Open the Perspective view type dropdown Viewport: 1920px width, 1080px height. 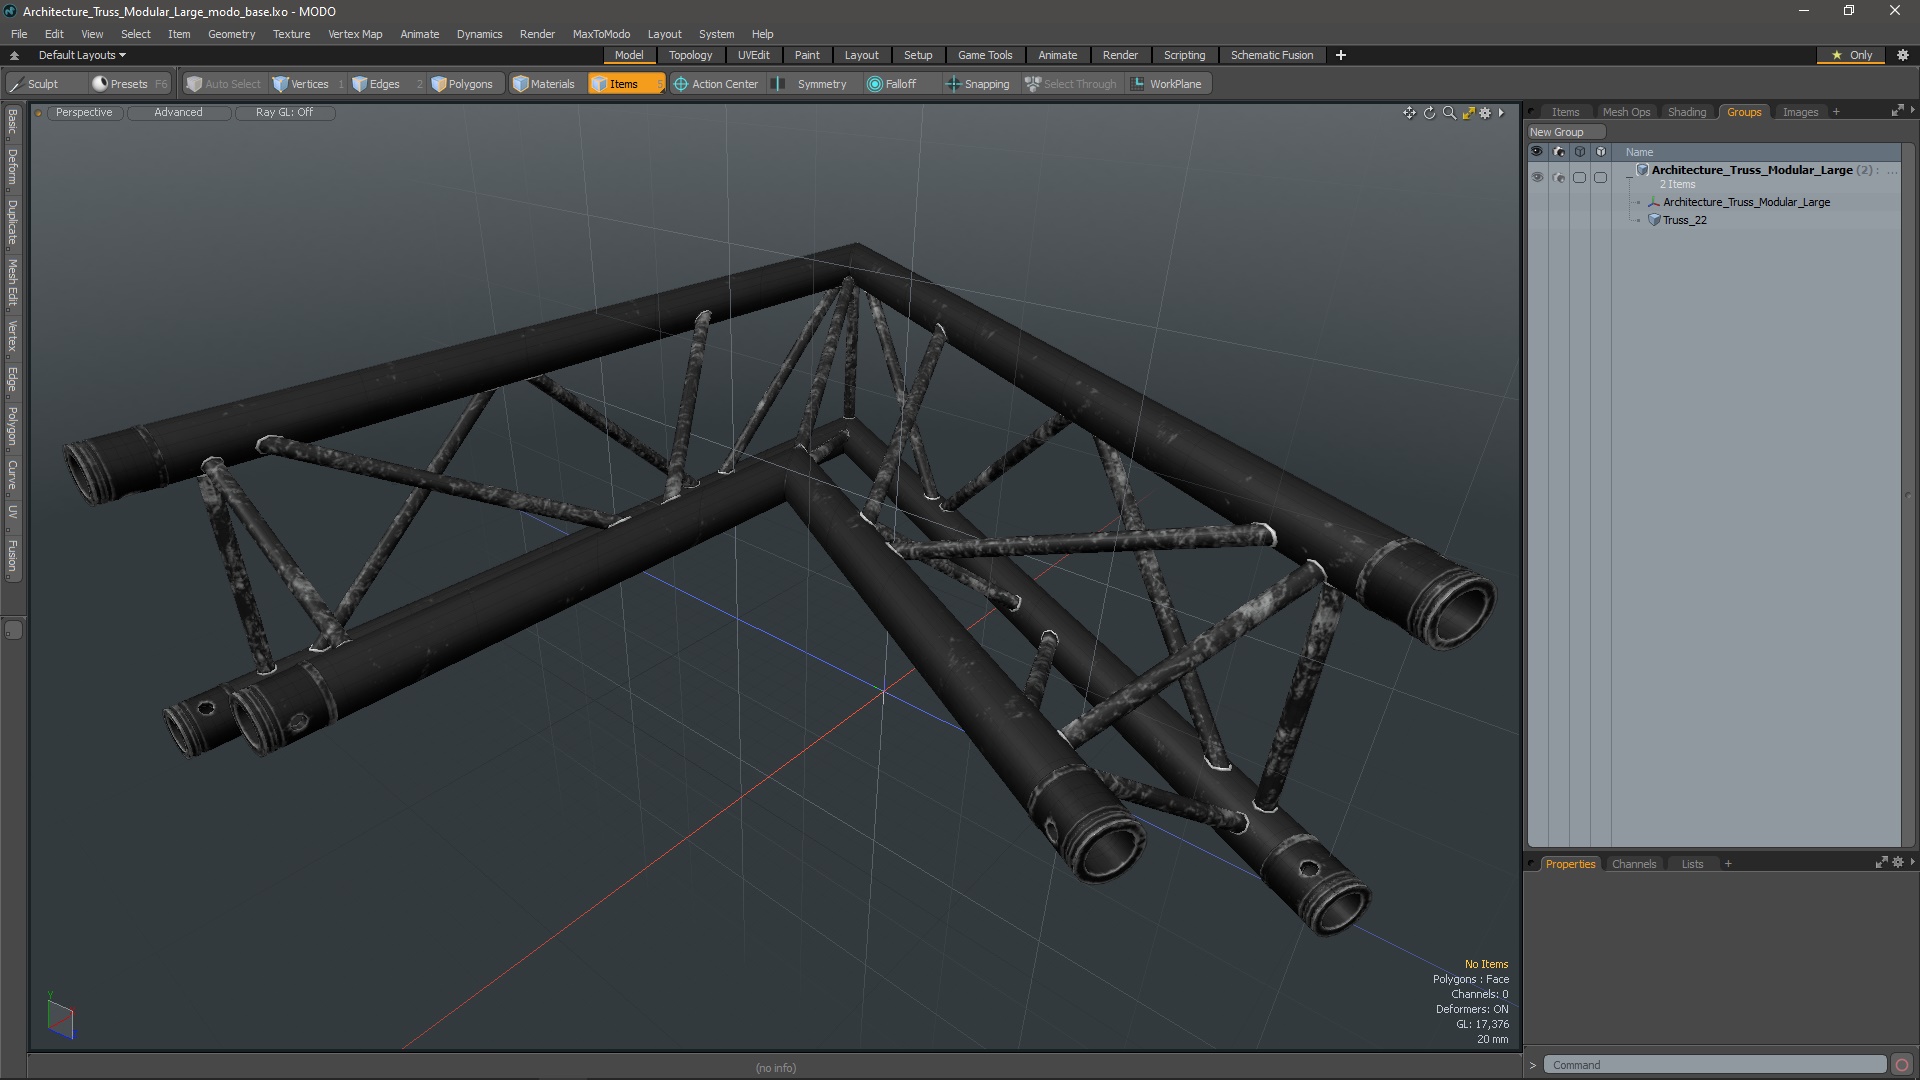(84, 112)
